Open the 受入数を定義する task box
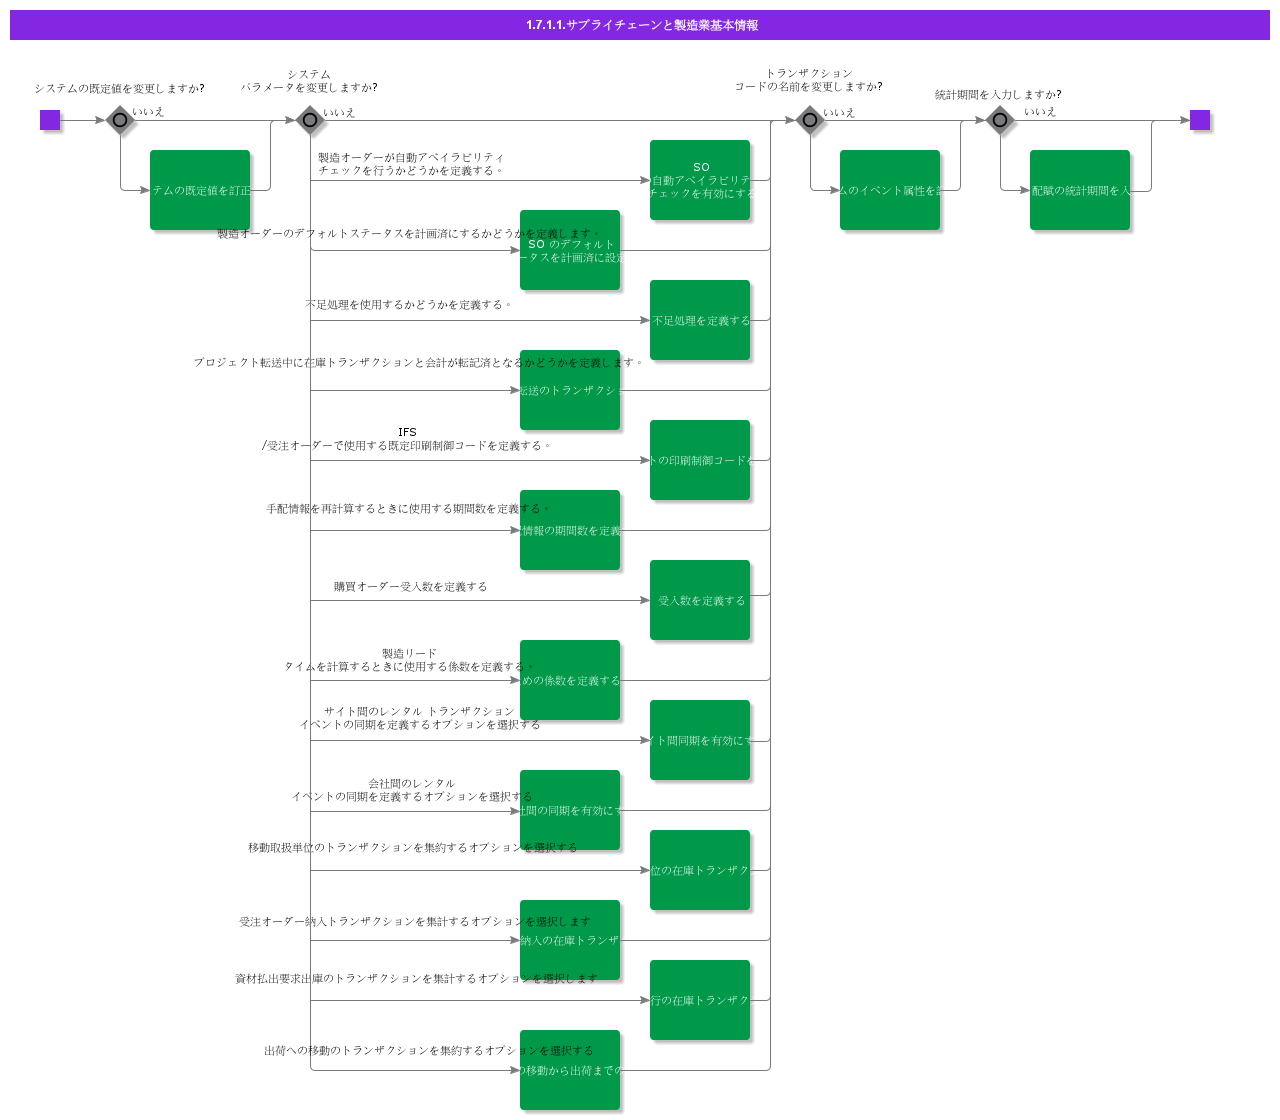Image resolution: width=1280 pixels, height=1120 pixels. 700,600
